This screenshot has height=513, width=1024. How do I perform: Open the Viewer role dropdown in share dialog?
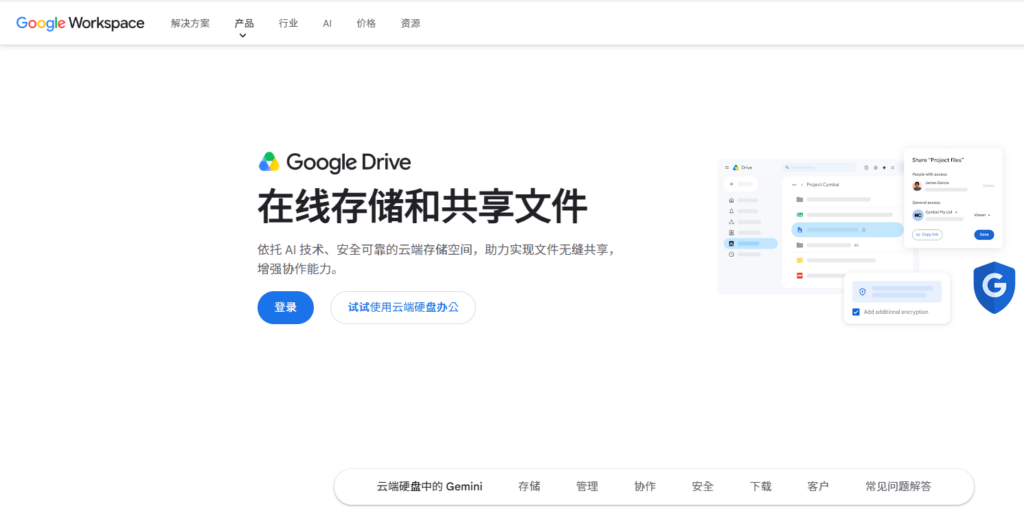(982, 215)
